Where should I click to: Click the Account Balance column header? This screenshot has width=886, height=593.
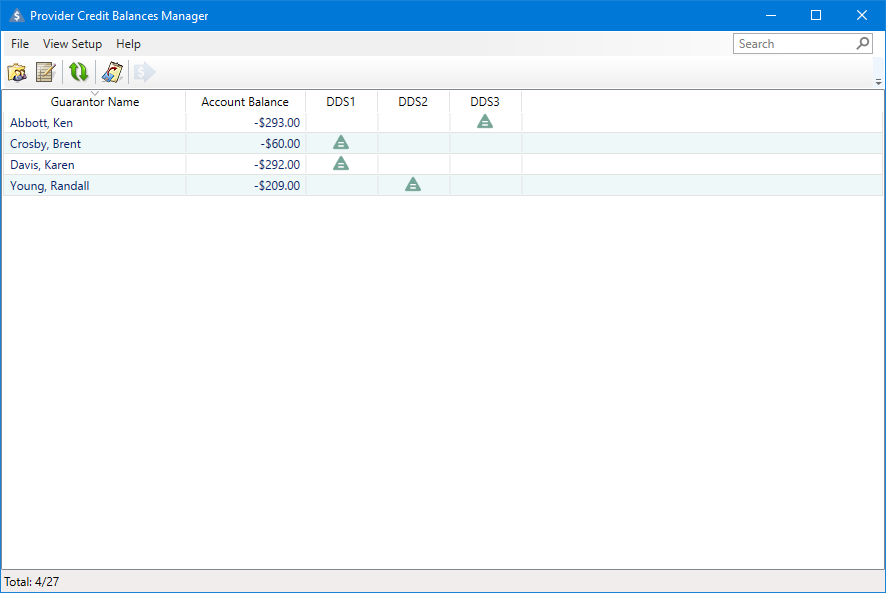245,102
